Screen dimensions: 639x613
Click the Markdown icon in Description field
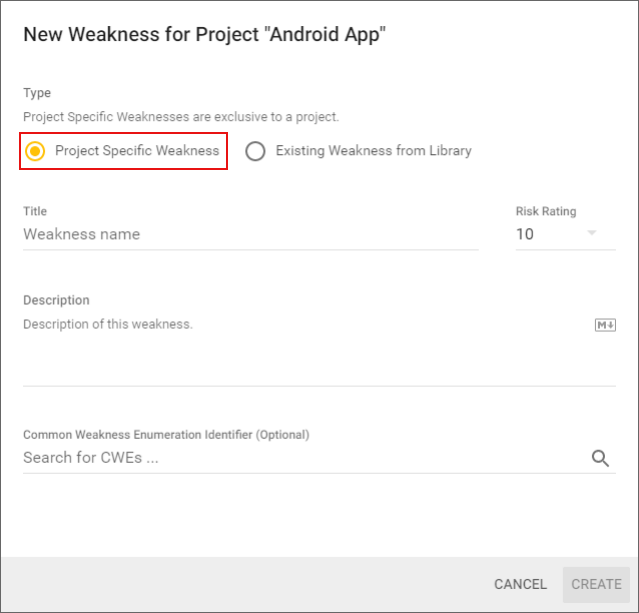(x=605, y=325)
